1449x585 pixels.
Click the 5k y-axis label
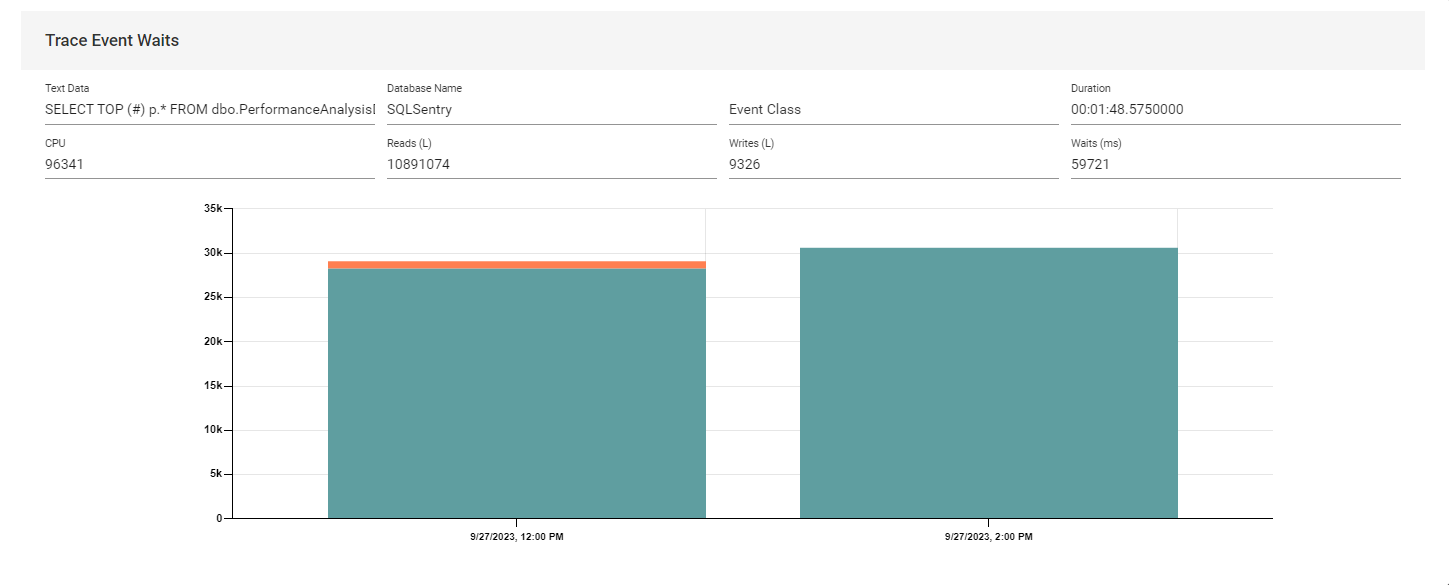215,474
